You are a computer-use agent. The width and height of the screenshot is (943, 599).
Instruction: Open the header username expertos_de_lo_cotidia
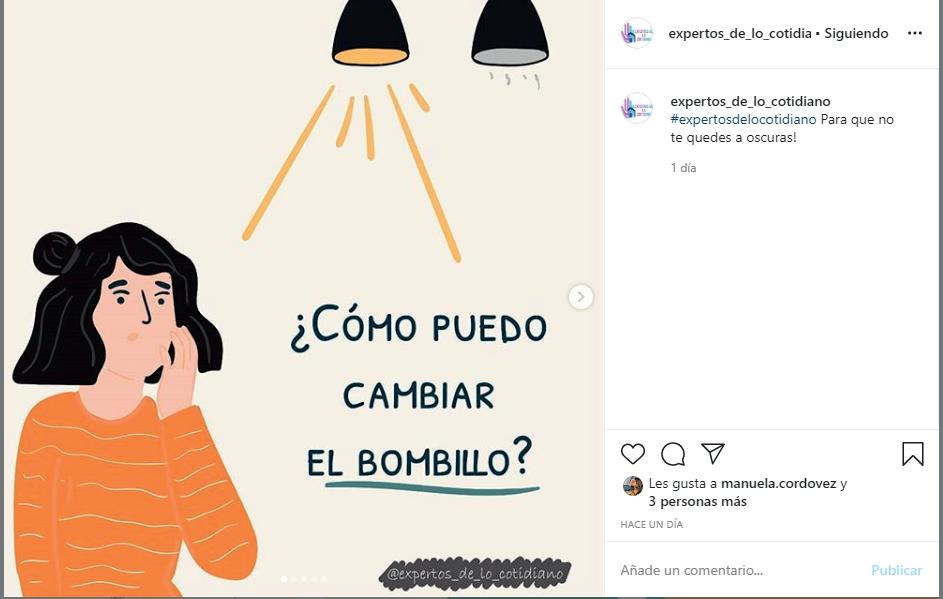tap(740, 34)
